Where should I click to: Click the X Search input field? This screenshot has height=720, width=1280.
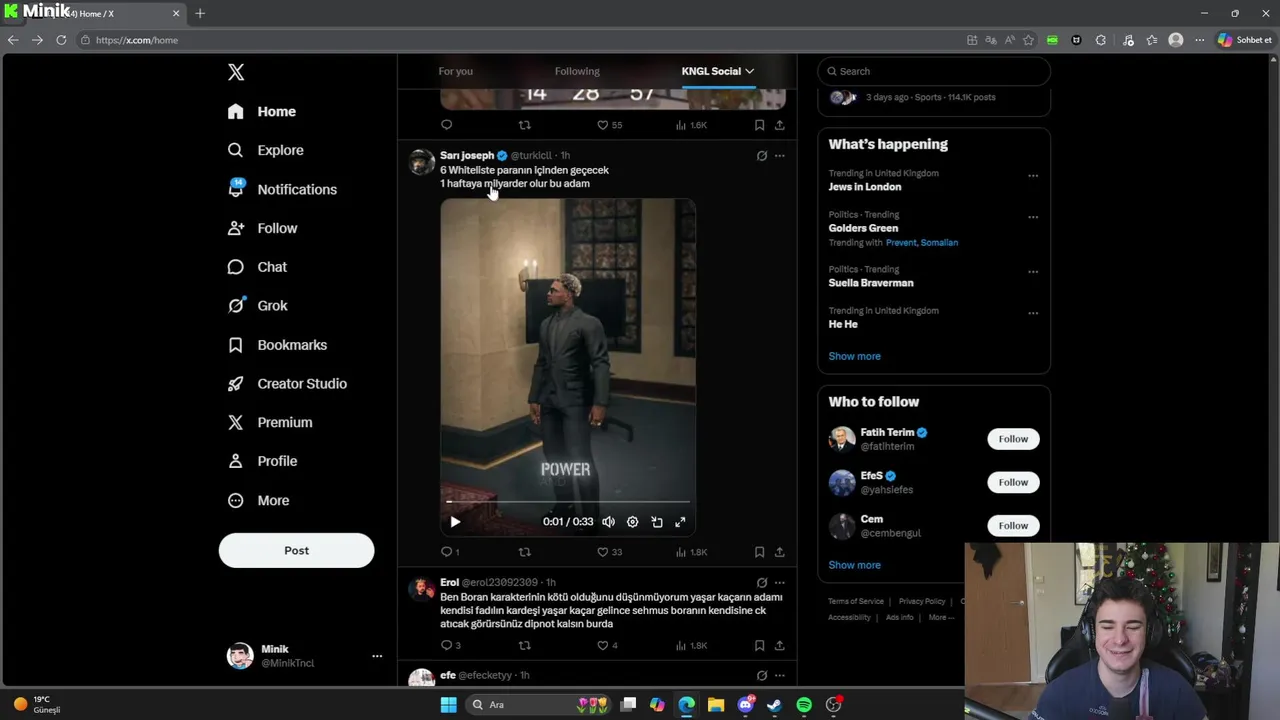point(934,71)
